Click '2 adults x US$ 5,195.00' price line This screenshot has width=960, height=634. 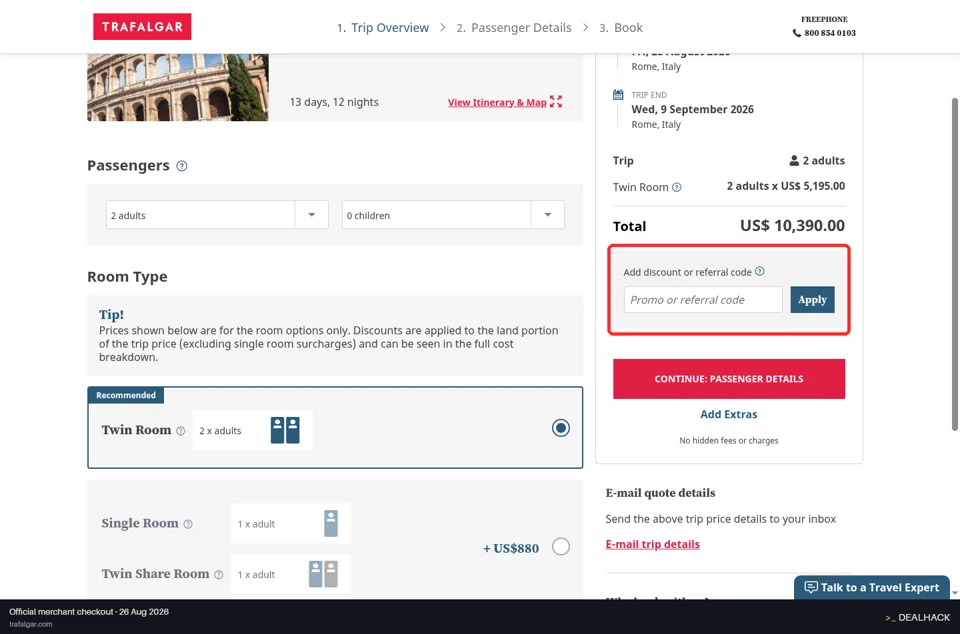[786, 186]
